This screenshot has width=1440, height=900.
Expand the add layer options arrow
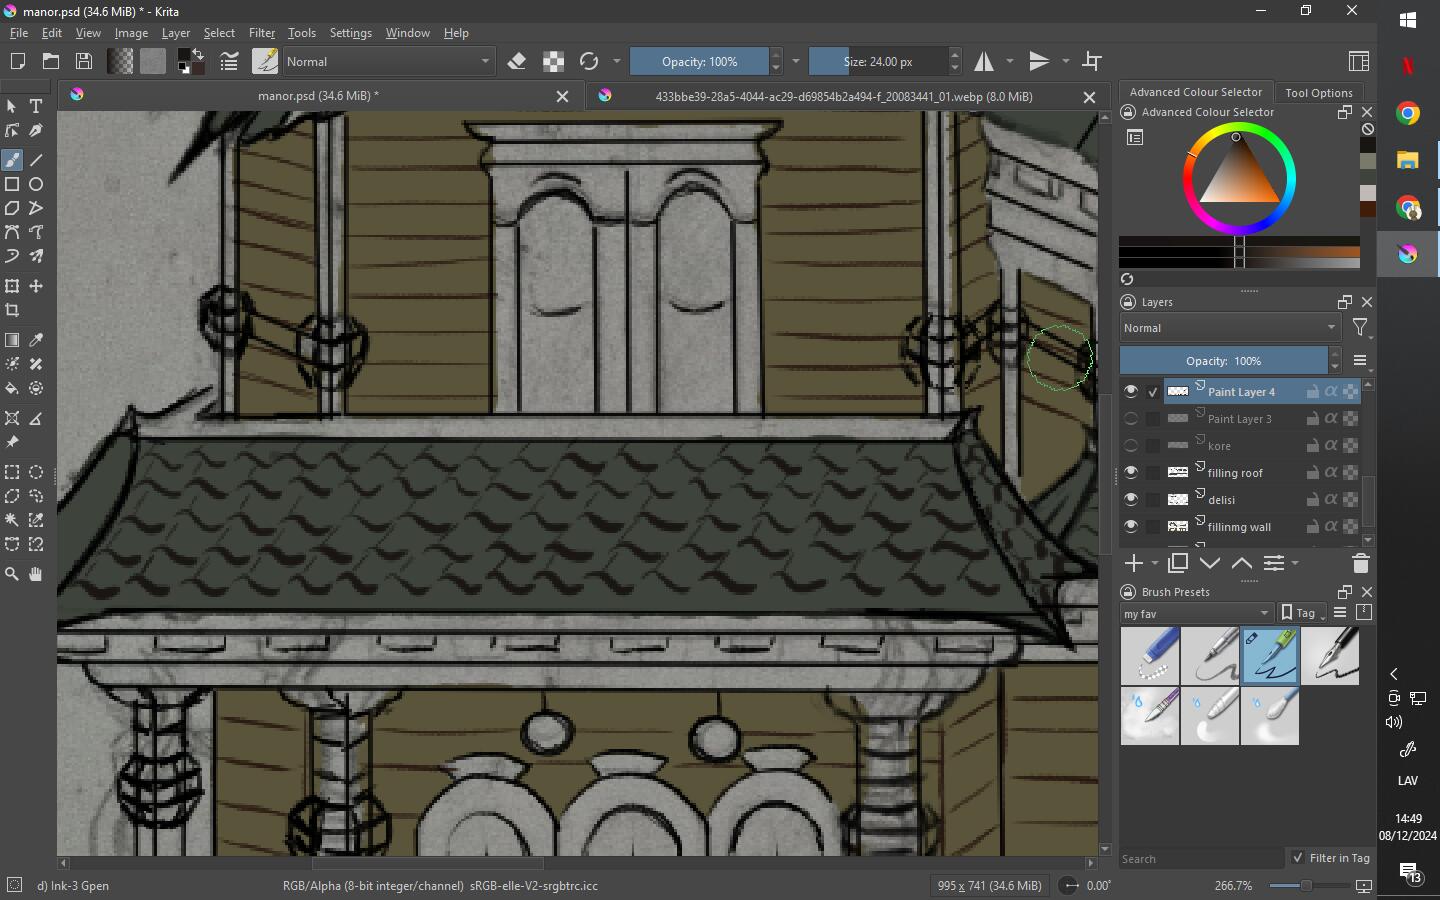coord(1155,564)
